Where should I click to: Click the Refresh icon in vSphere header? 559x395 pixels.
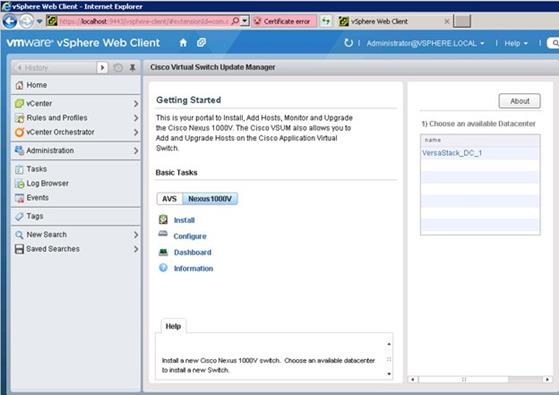tap(348, 43)
